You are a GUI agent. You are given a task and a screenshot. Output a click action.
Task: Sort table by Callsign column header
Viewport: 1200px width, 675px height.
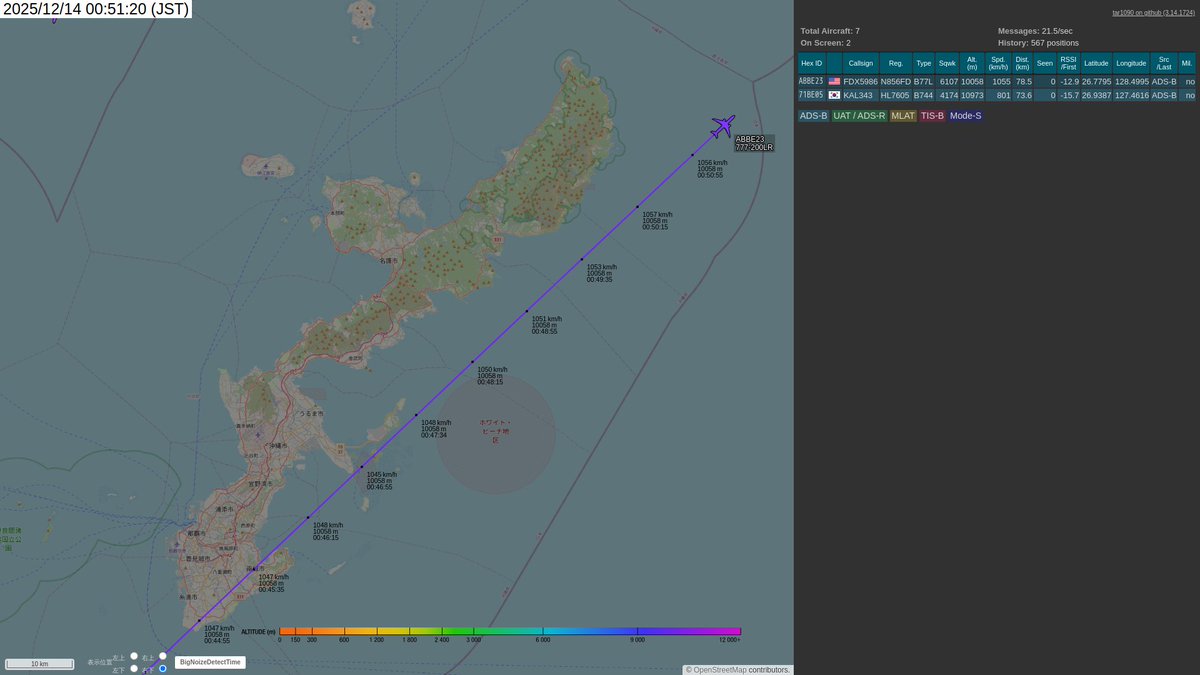860,63
